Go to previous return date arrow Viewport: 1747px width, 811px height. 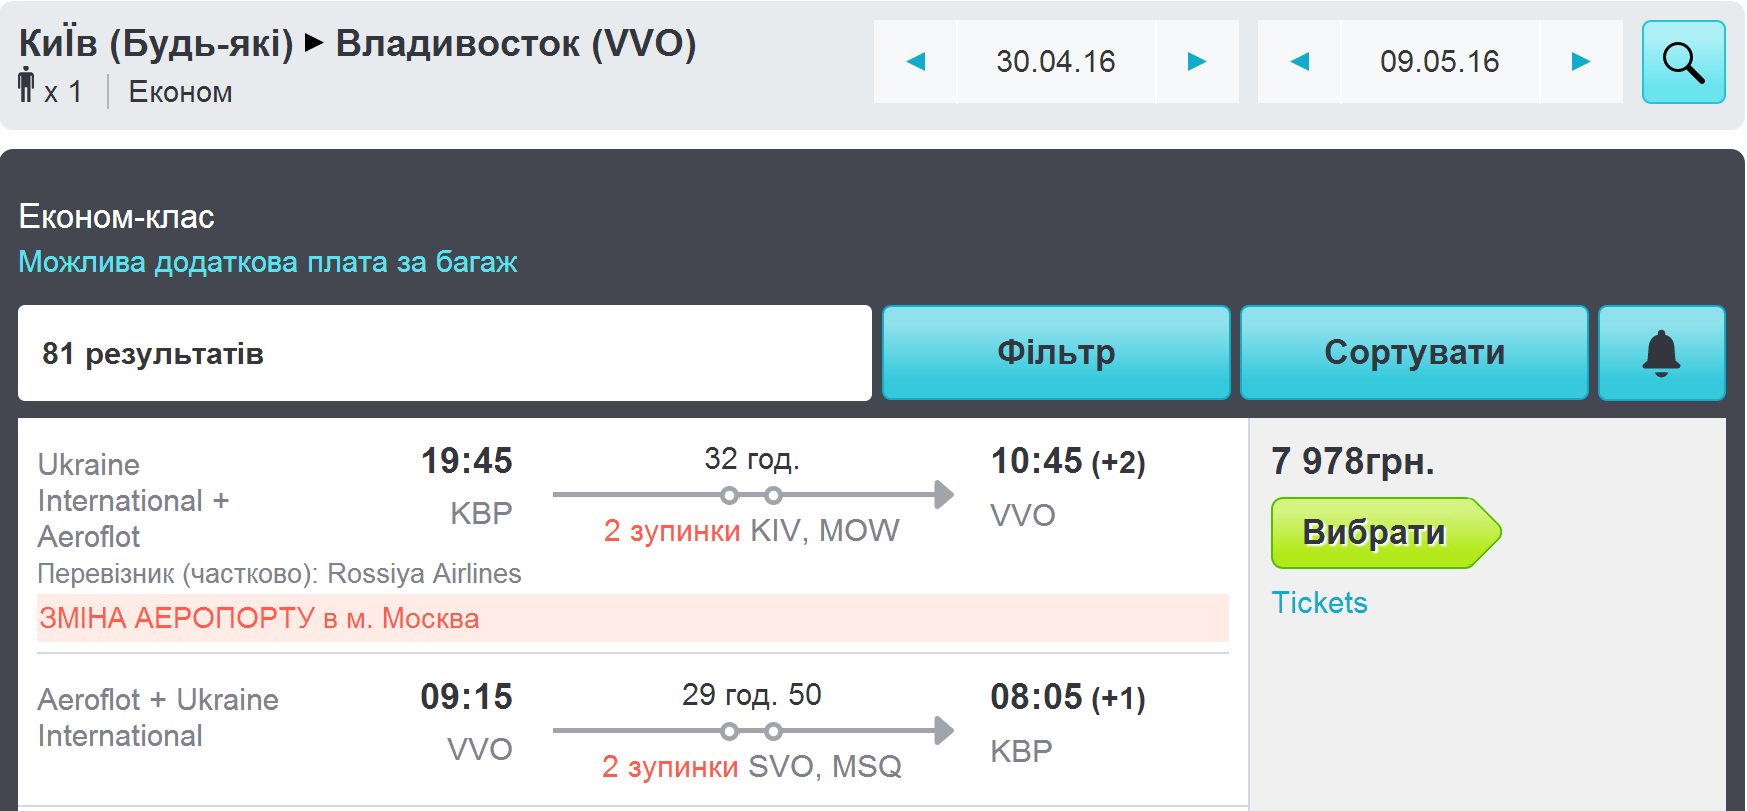pyautogui.click(x=1299, y=62)
